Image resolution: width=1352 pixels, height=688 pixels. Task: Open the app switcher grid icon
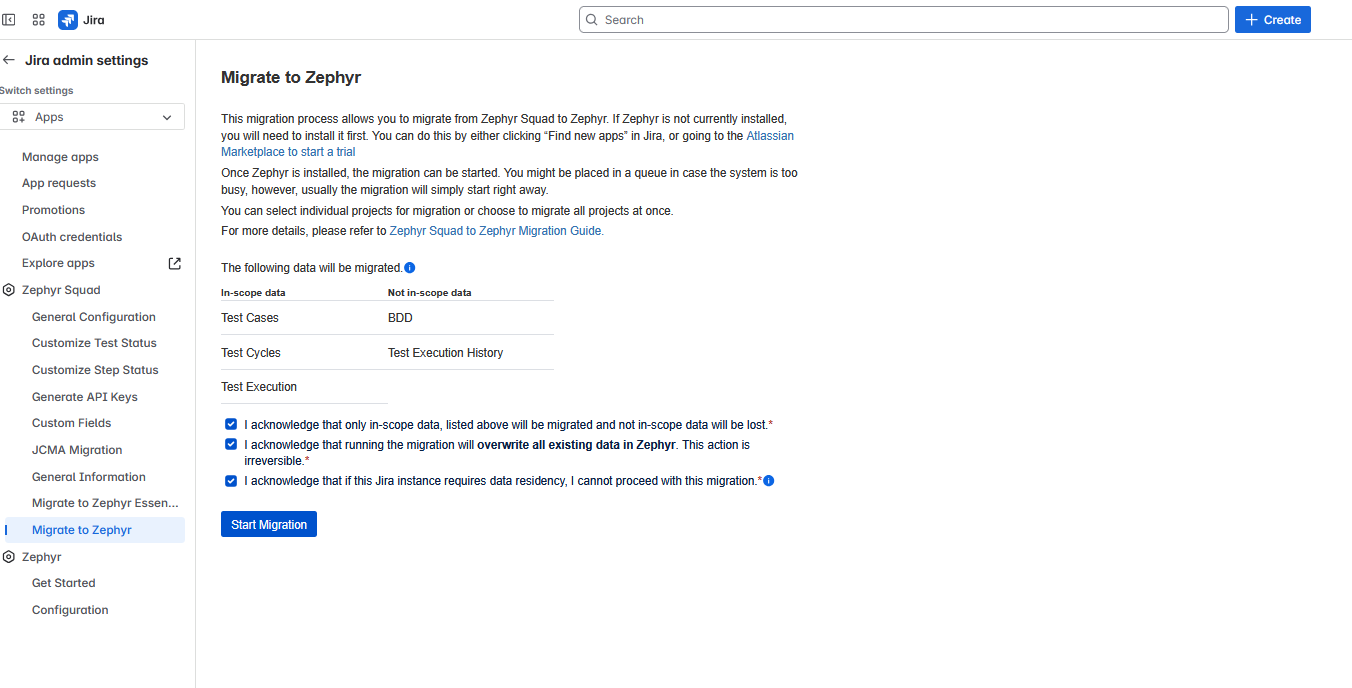click(39, 20)
